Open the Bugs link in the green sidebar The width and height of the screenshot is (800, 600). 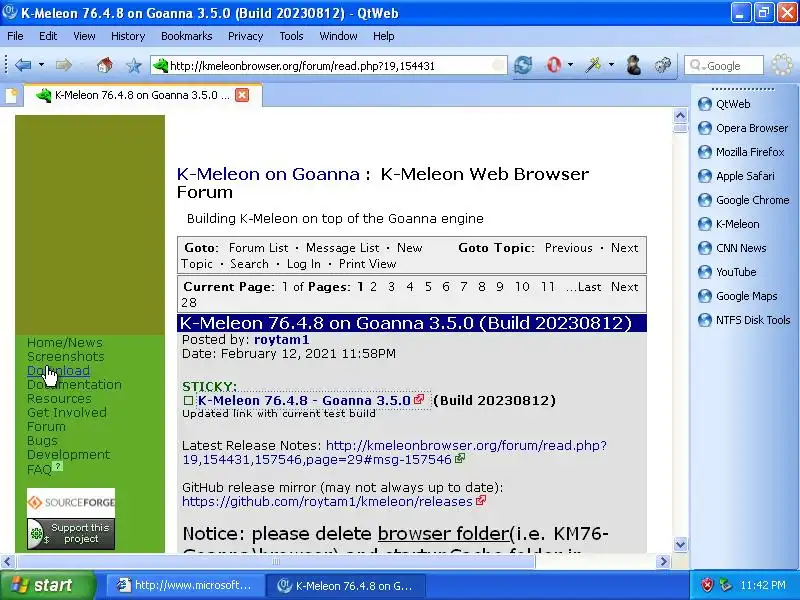click(42, 440)
